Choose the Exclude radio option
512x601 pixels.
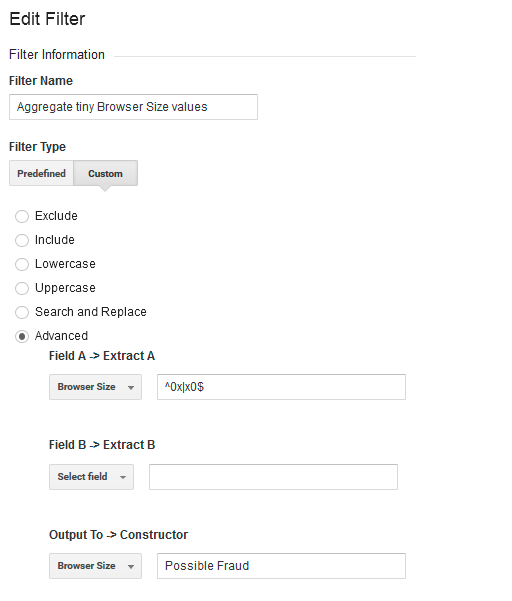[x=22, y=216]
